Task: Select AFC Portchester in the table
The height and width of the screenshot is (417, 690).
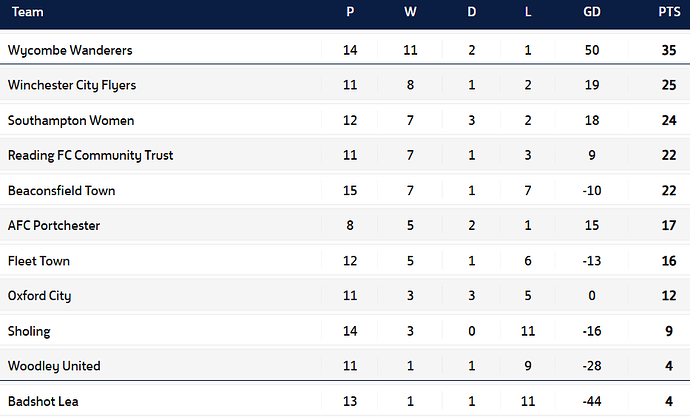Action: (x=53, y=226)
